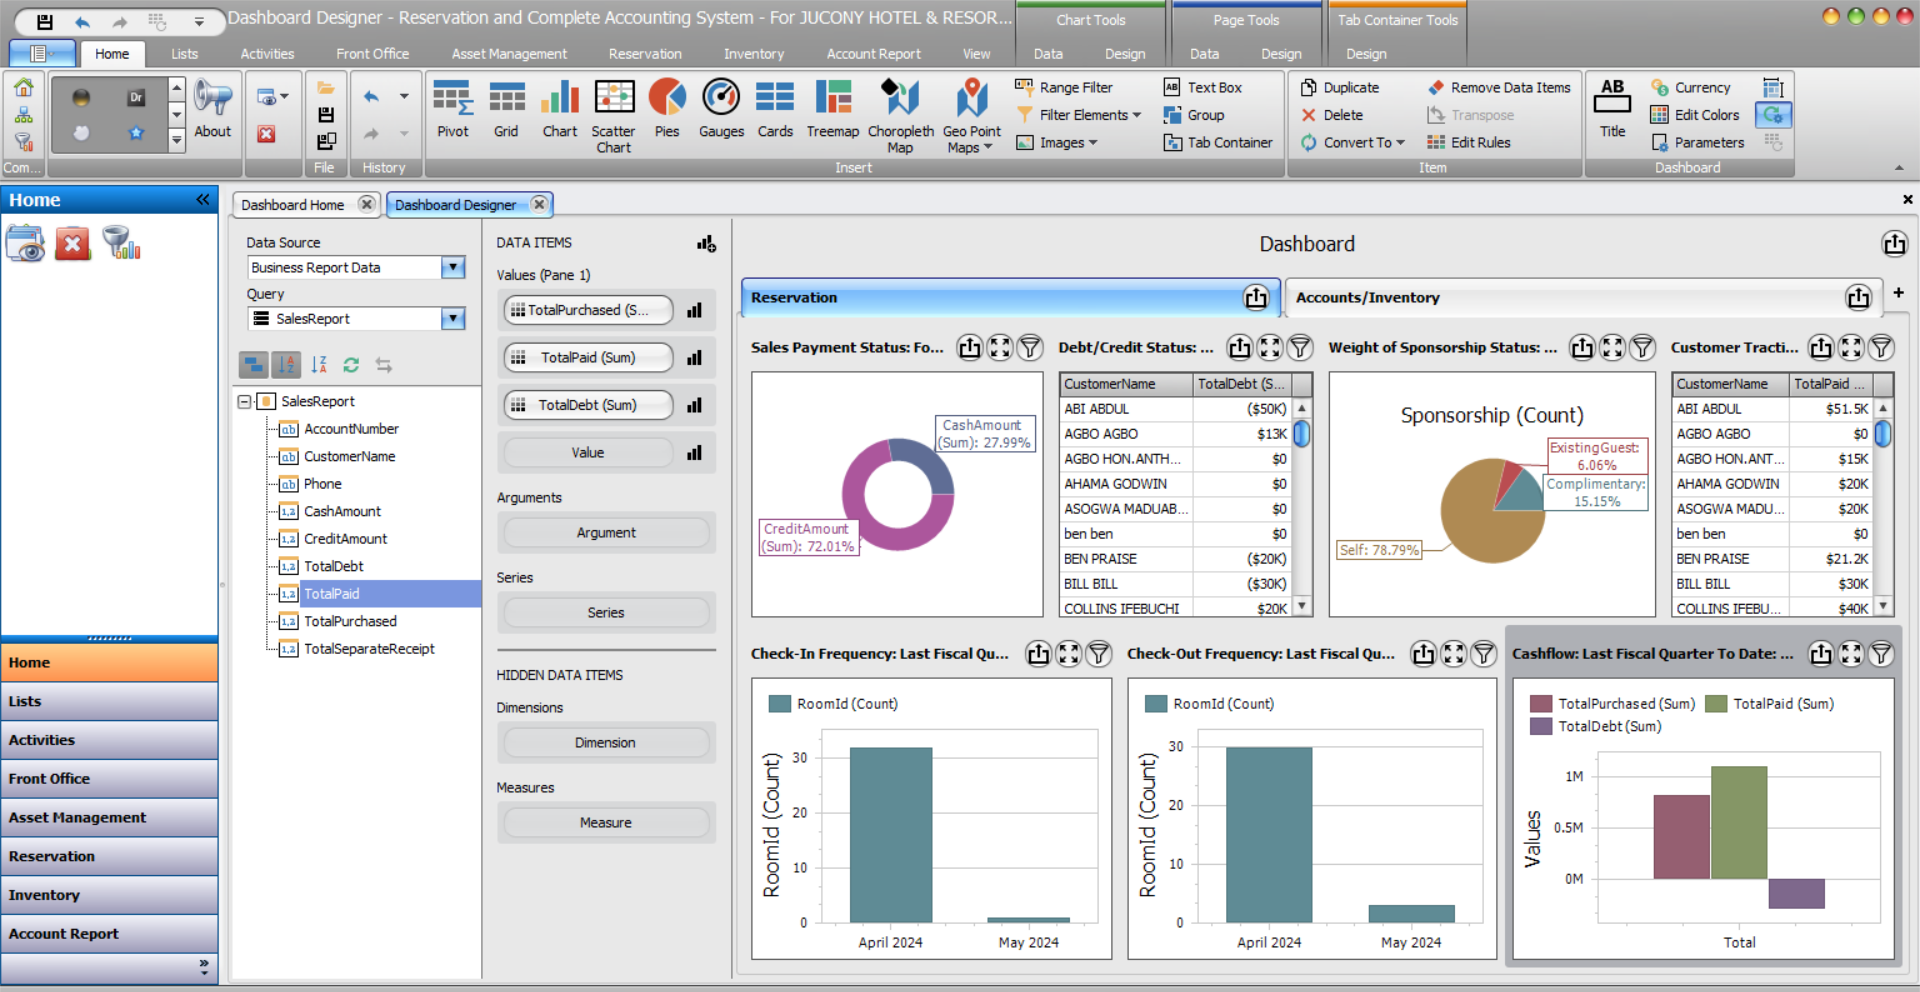The height and width of the screenshot is (992, 1920).
Task: Toggle field sort ascending button
Action: [x=287, y=365]
